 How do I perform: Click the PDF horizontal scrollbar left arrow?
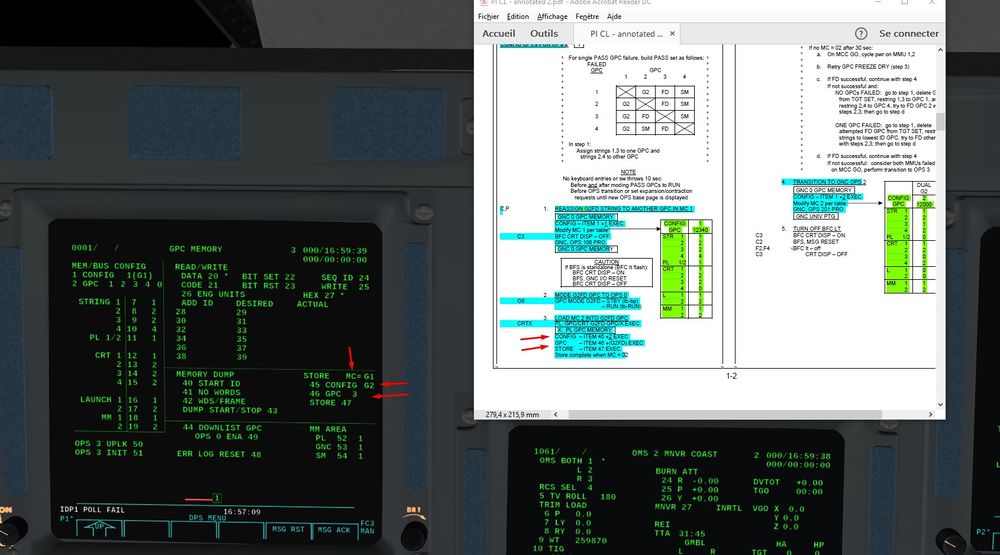pyautogui.click(x=555, y=414)
